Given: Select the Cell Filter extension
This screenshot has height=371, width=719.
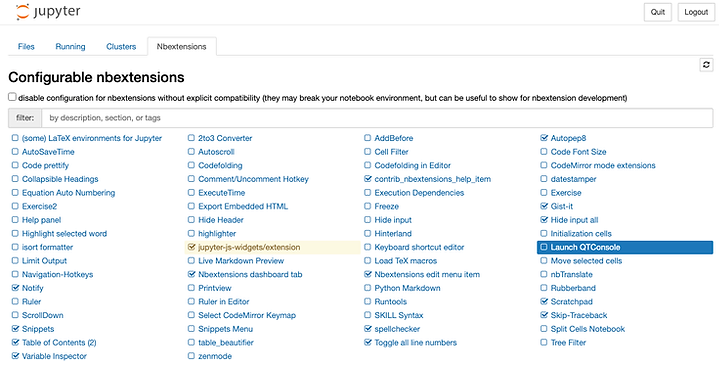Looking at the screenshot, I should [x=391, y=152].
